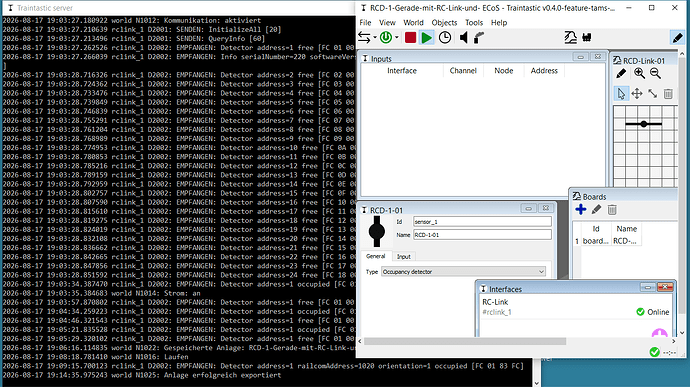This screenshot has height=387, width=690.
Task: Click the server connection arrows icon
Action: [x=364, y=38]
